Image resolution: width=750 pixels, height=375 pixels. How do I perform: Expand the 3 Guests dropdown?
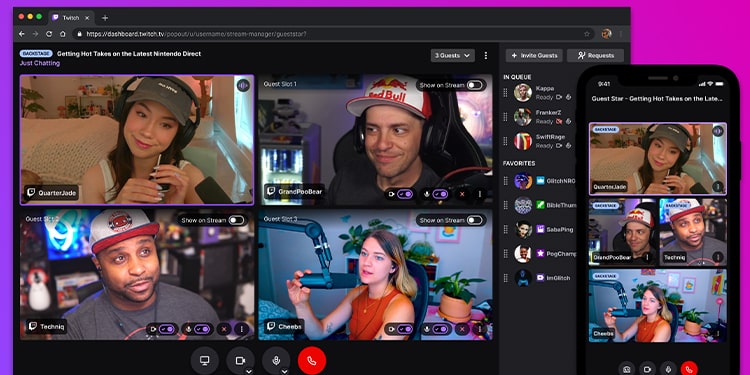click(452, 55)
